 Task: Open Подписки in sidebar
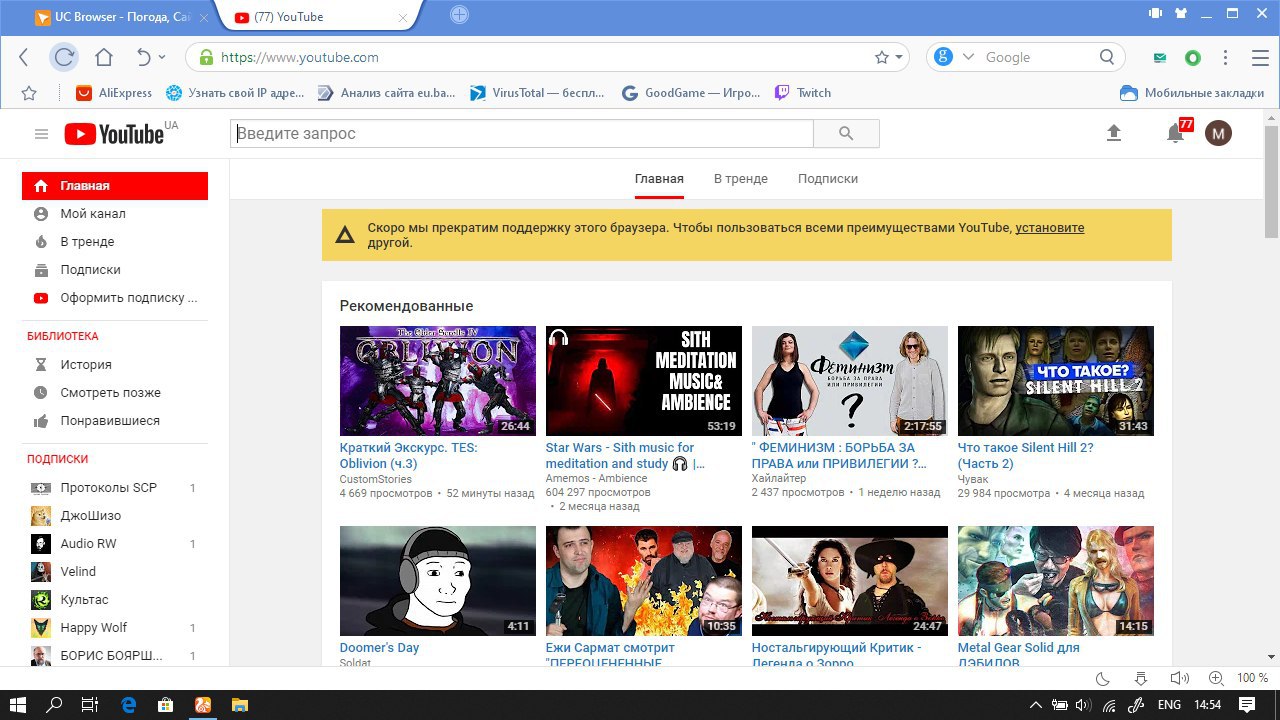(115, 270)
